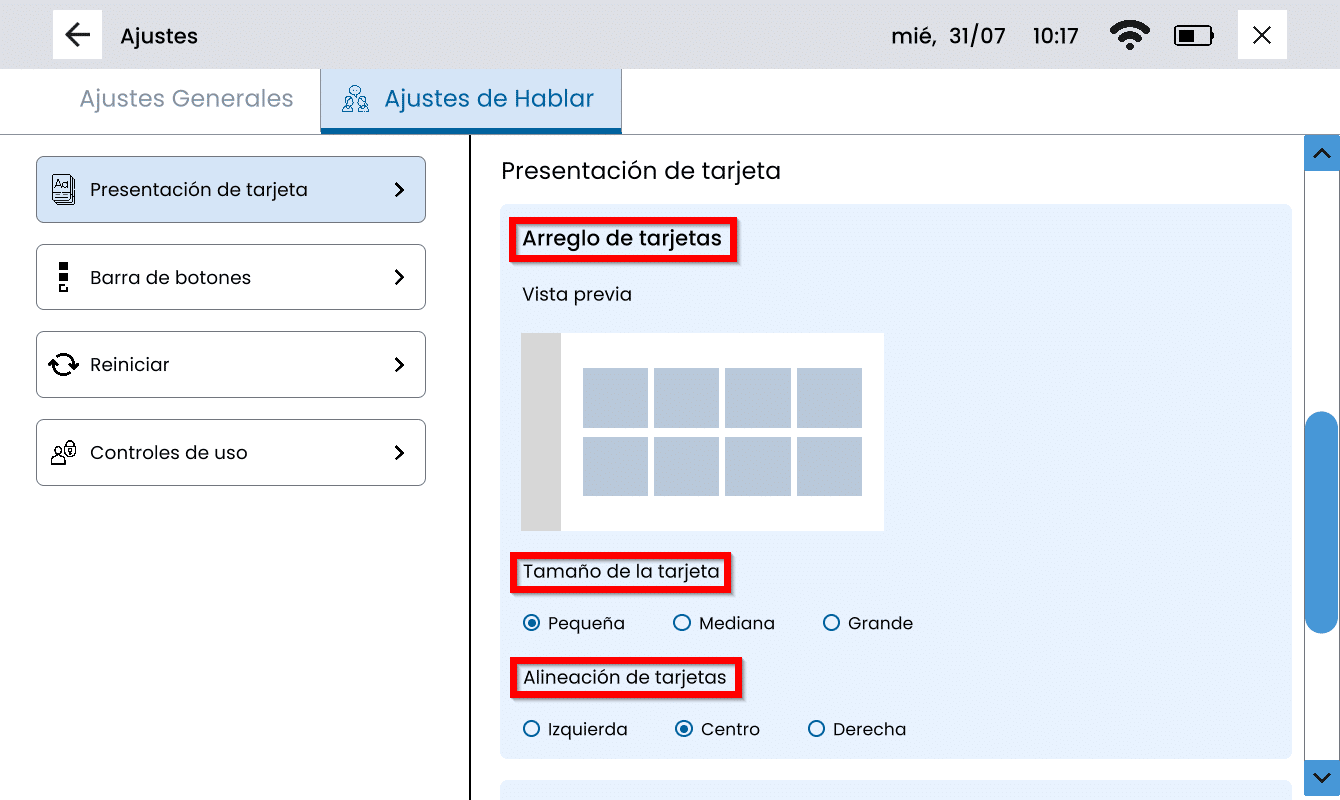This screenshot has height=800, width=1340.
Task: Click the Reiniciar circular arrows icon
Action: [x=63, y=365]
